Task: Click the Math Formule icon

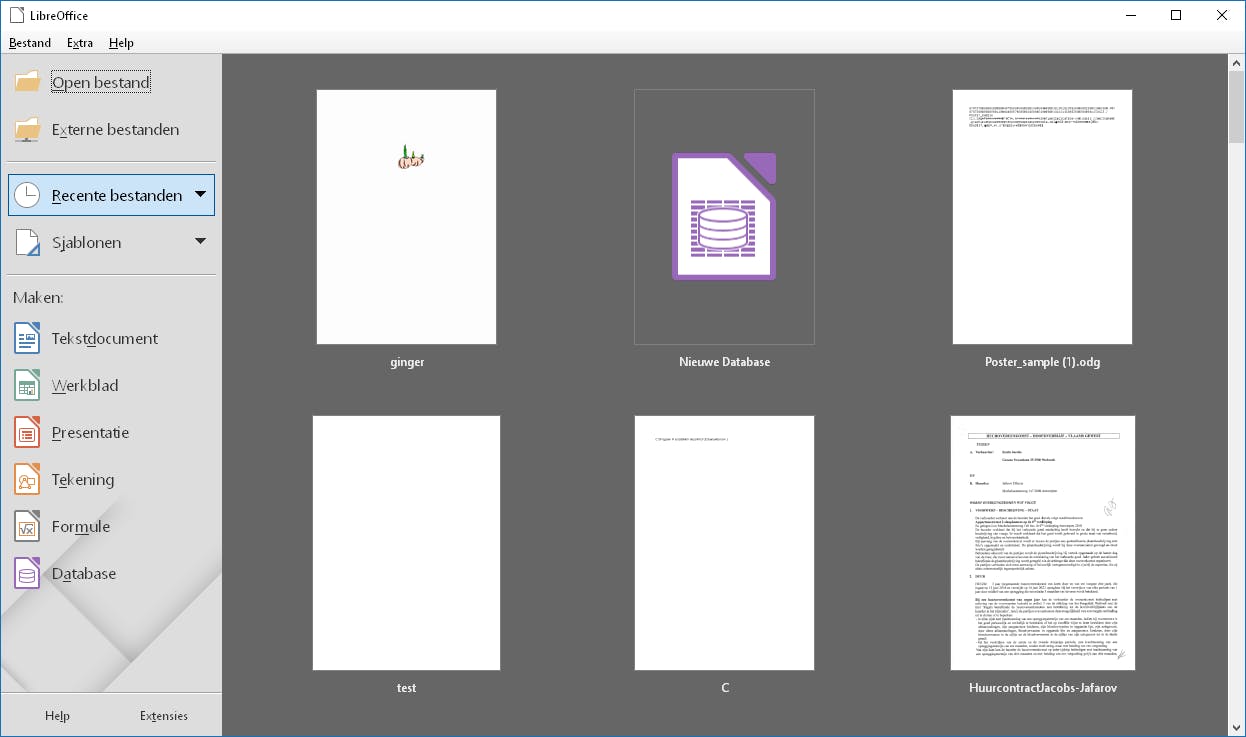Action: click(27, 526)
